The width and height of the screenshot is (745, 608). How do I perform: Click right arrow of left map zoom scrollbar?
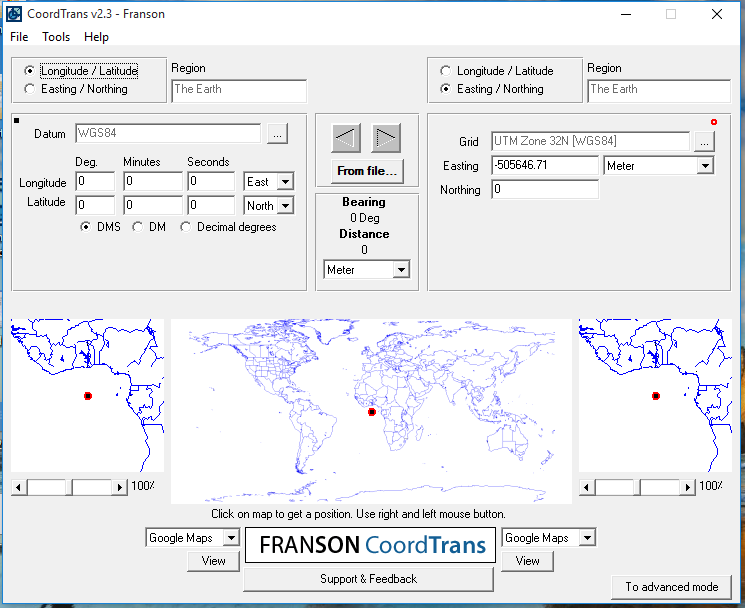point(119,487)
